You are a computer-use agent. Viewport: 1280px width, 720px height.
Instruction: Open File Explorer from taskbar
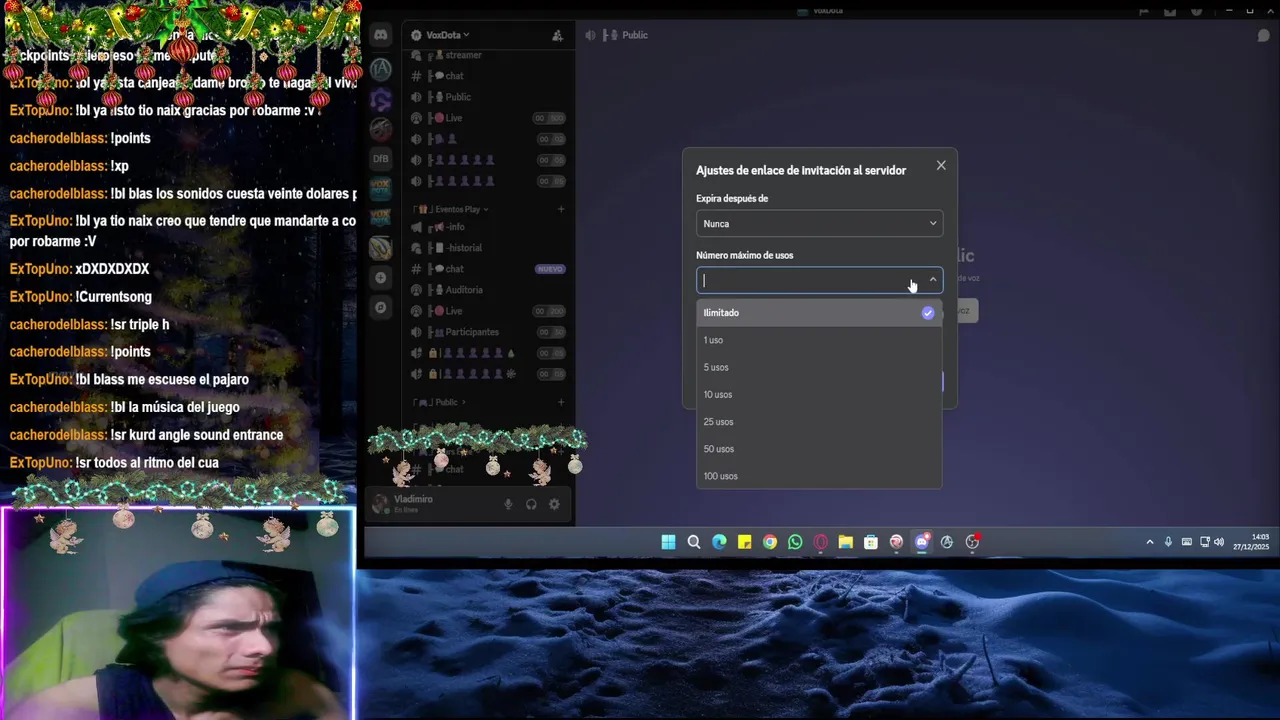click(x=846, y=542)
